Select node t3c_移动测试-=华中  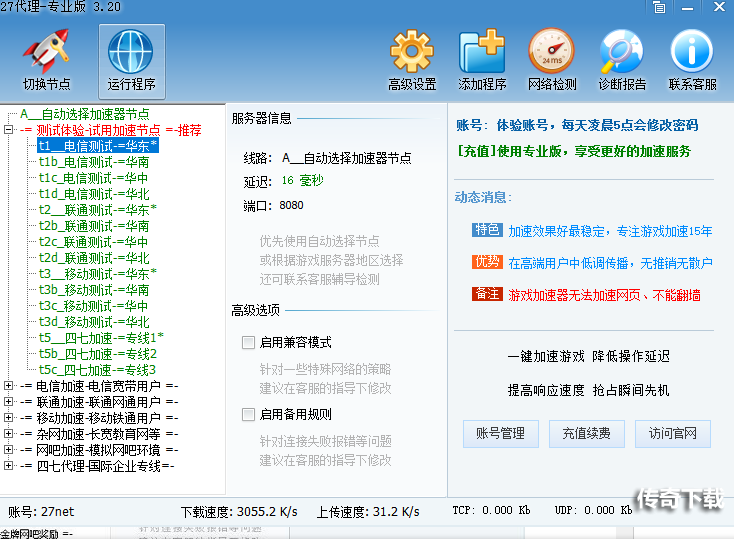pyautogui.click(x=93, y=306)
